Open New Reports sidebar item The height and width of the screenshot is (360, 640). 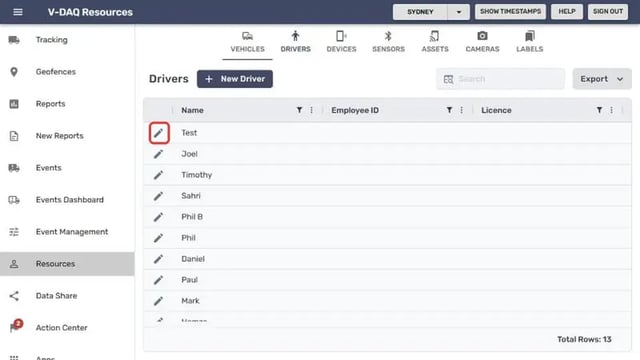(67, 136)
